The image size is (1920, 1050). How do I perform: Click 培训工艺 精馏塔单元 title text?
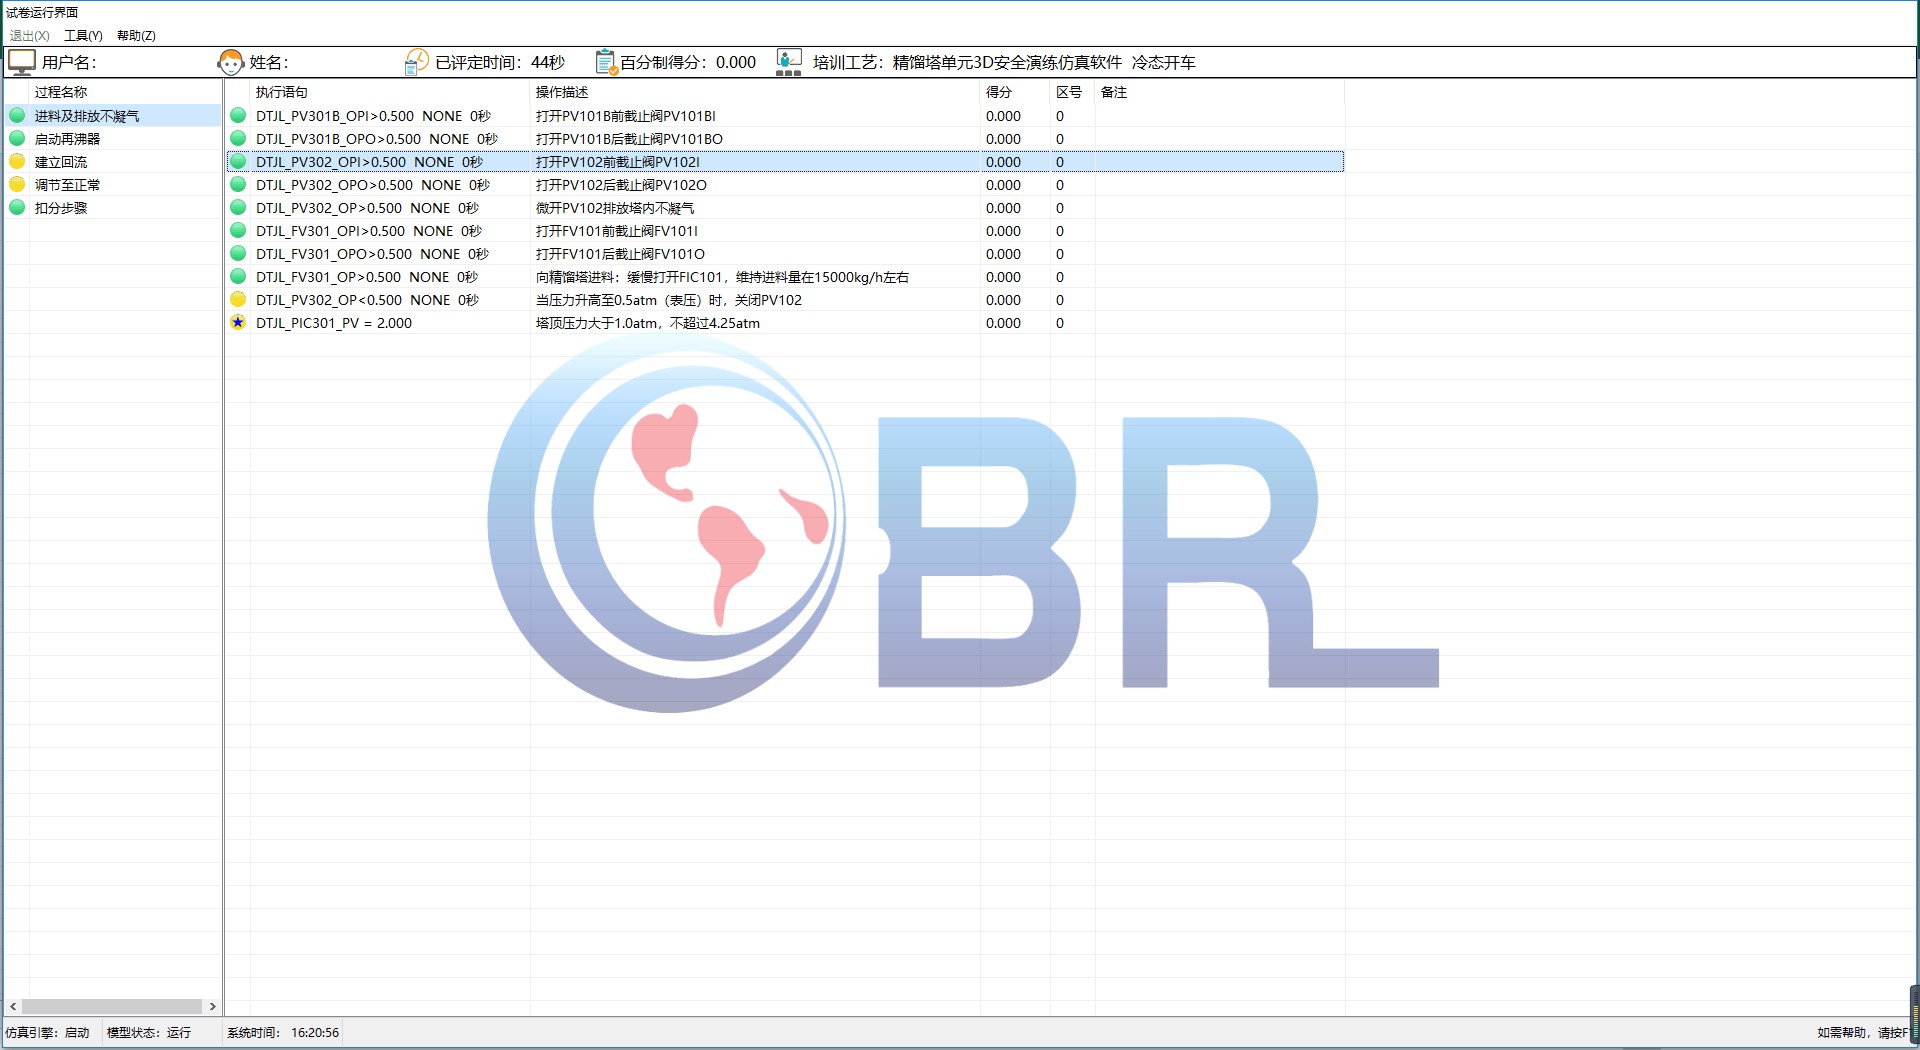click(x=1004, y=62)
